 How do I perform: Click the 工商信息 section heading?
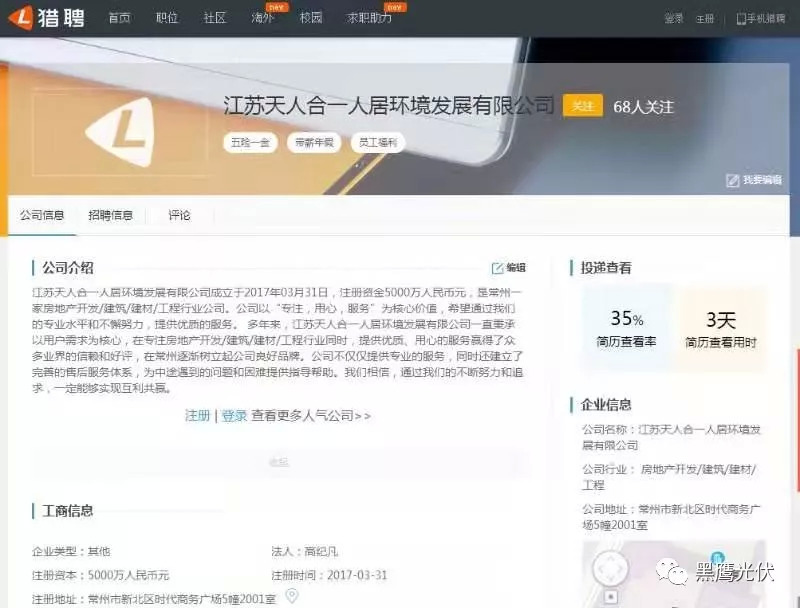(x=67, y=511)
